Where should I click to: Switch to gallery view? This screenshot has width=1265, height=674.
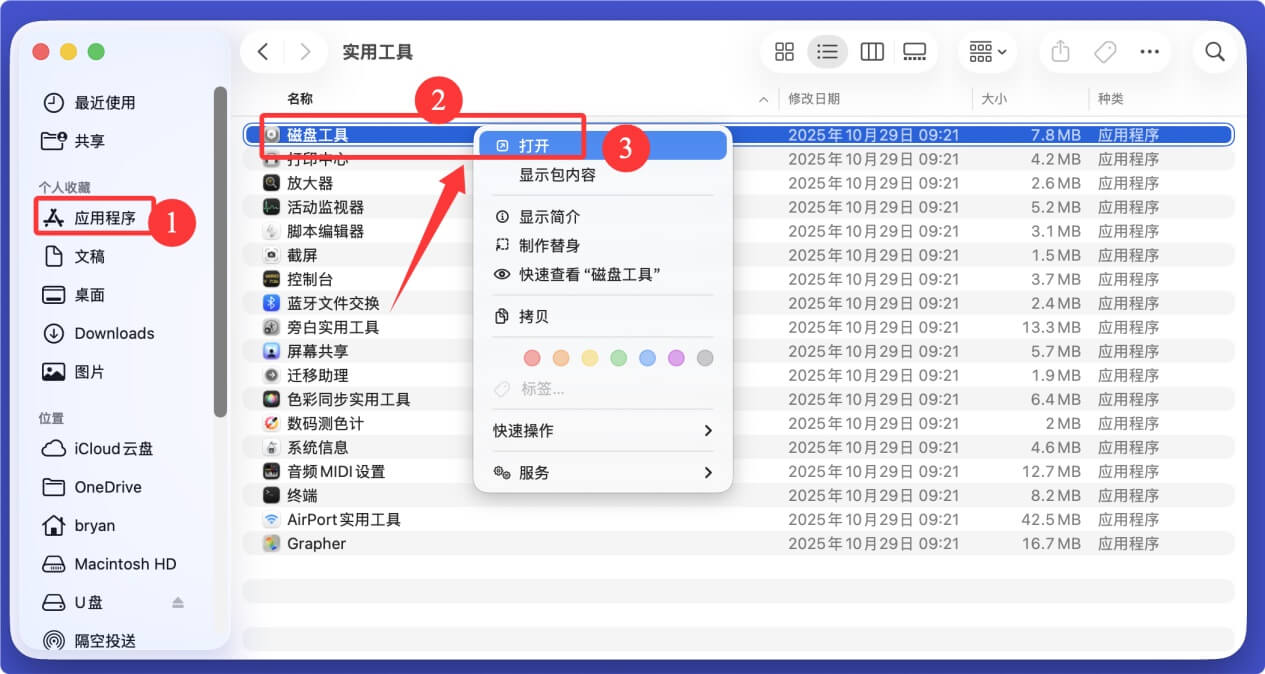coord(914,51)
